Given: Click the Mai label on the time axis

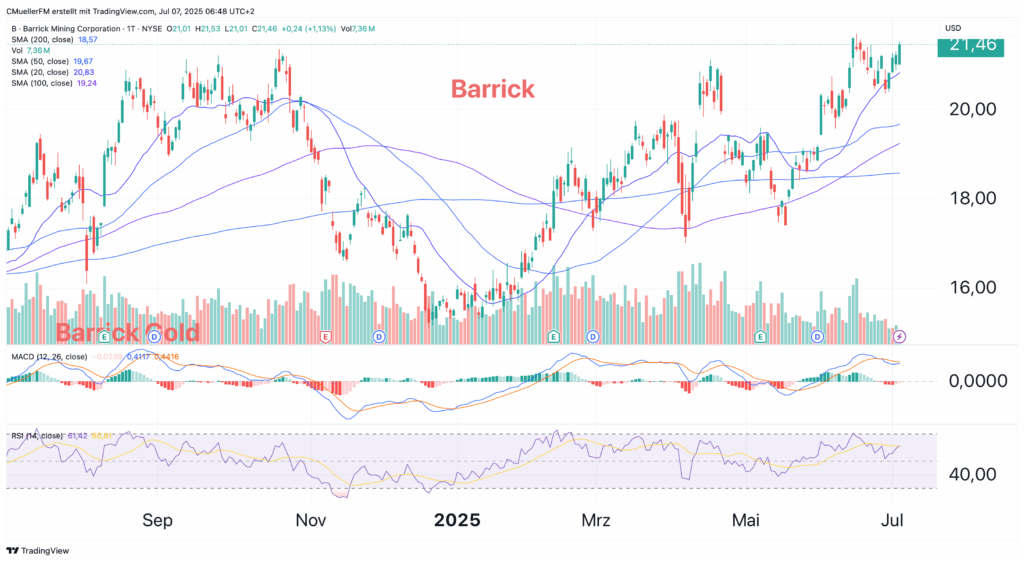Looking at the screenshot, I should tap(745, 520).
